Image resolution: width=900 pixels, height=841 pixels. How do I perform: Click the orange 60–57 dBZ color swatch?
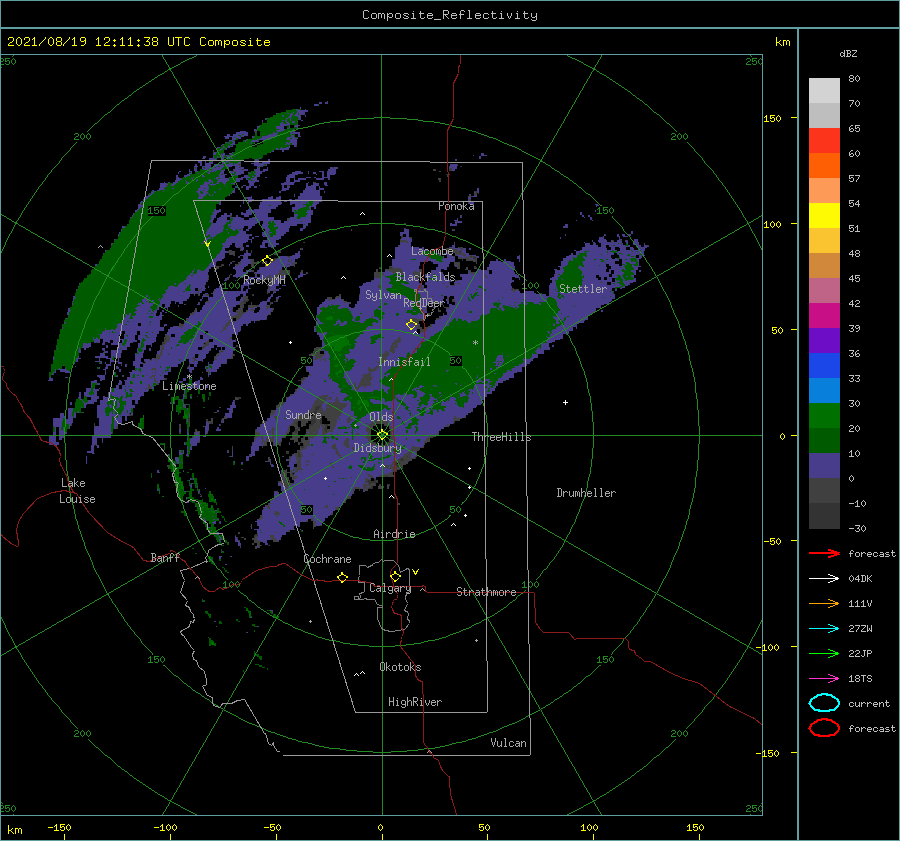click(824, 166)
